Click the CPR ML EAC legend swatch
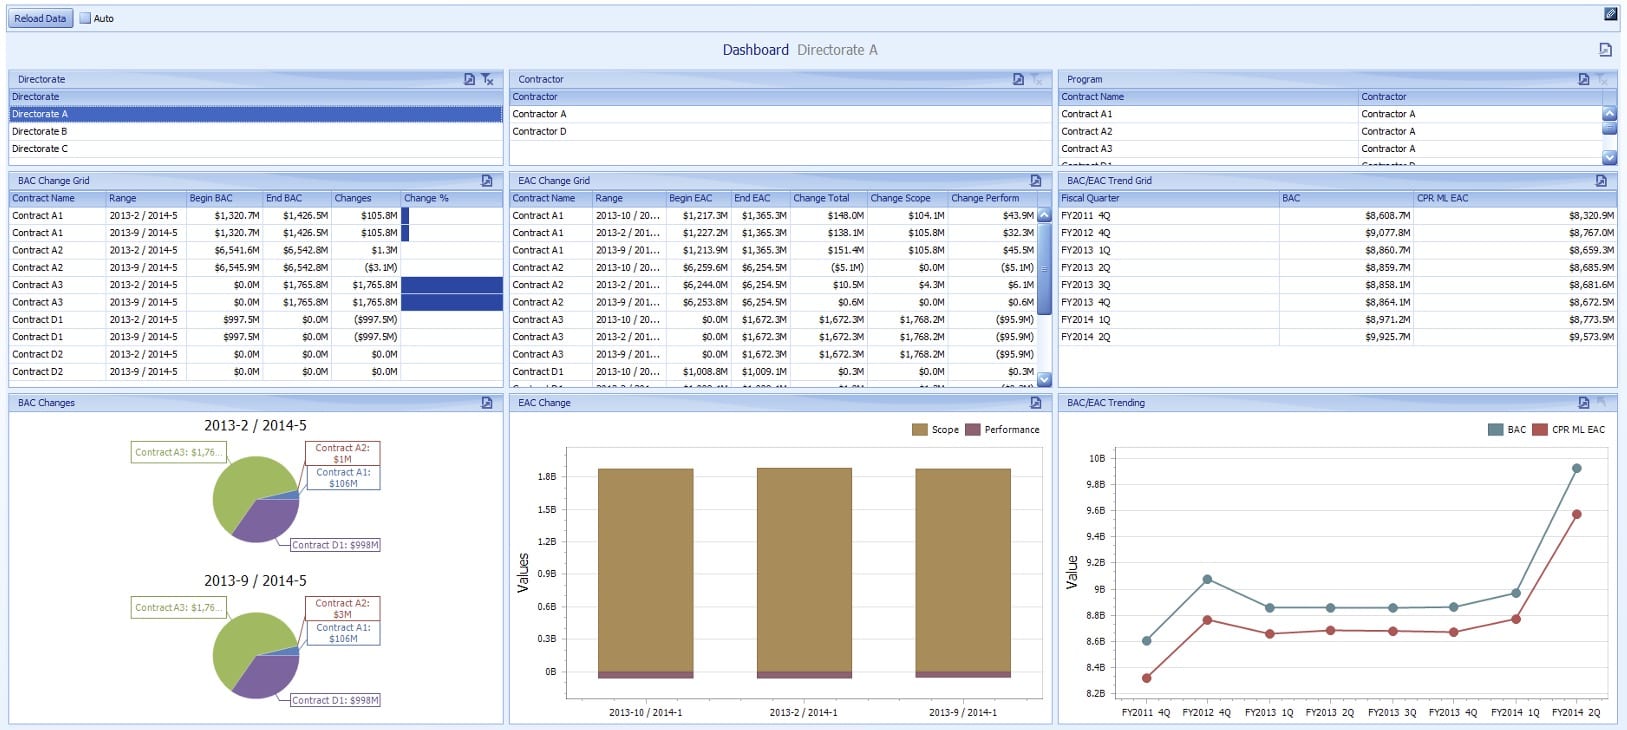 coord(1540,430)
